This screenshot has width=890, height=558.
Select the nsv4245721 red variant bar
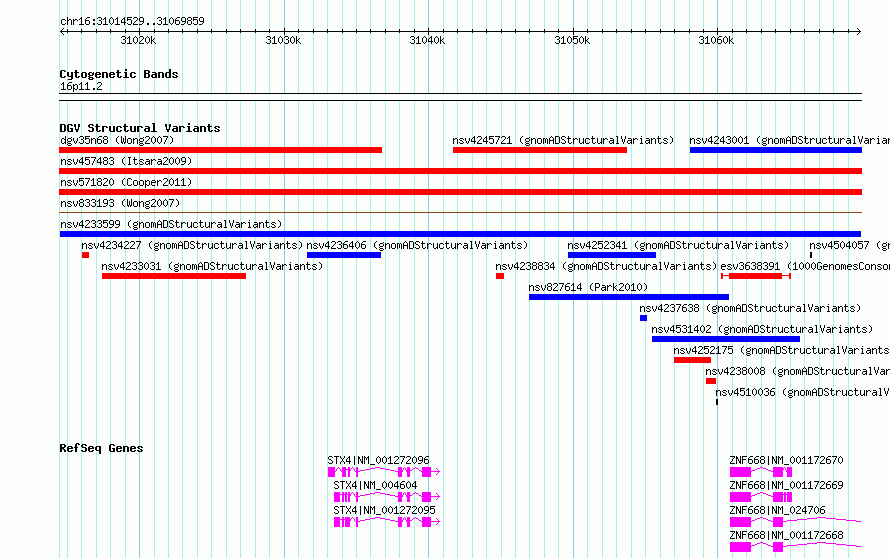click(540, 150)
